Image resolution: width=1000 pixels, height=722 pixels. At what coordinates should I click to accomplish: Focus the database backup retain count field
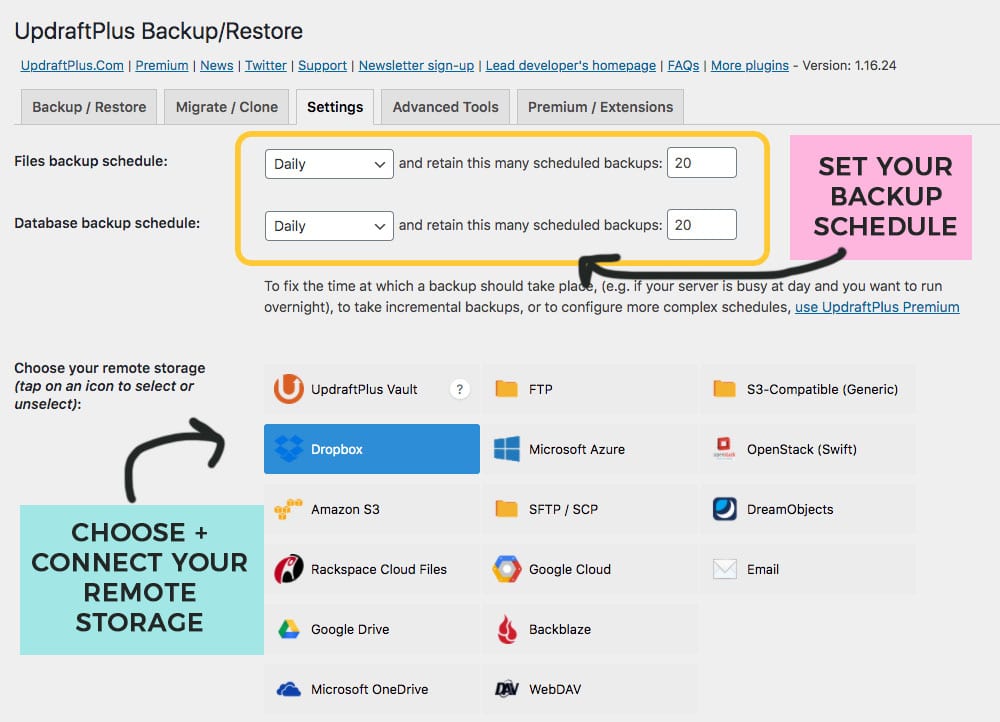(x=702, y=225)
